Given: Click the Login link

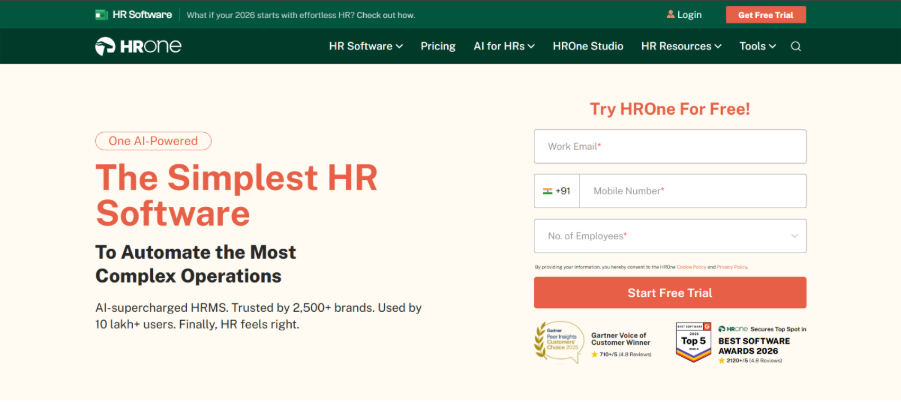Looking at the screenshot, I should 689,15.
